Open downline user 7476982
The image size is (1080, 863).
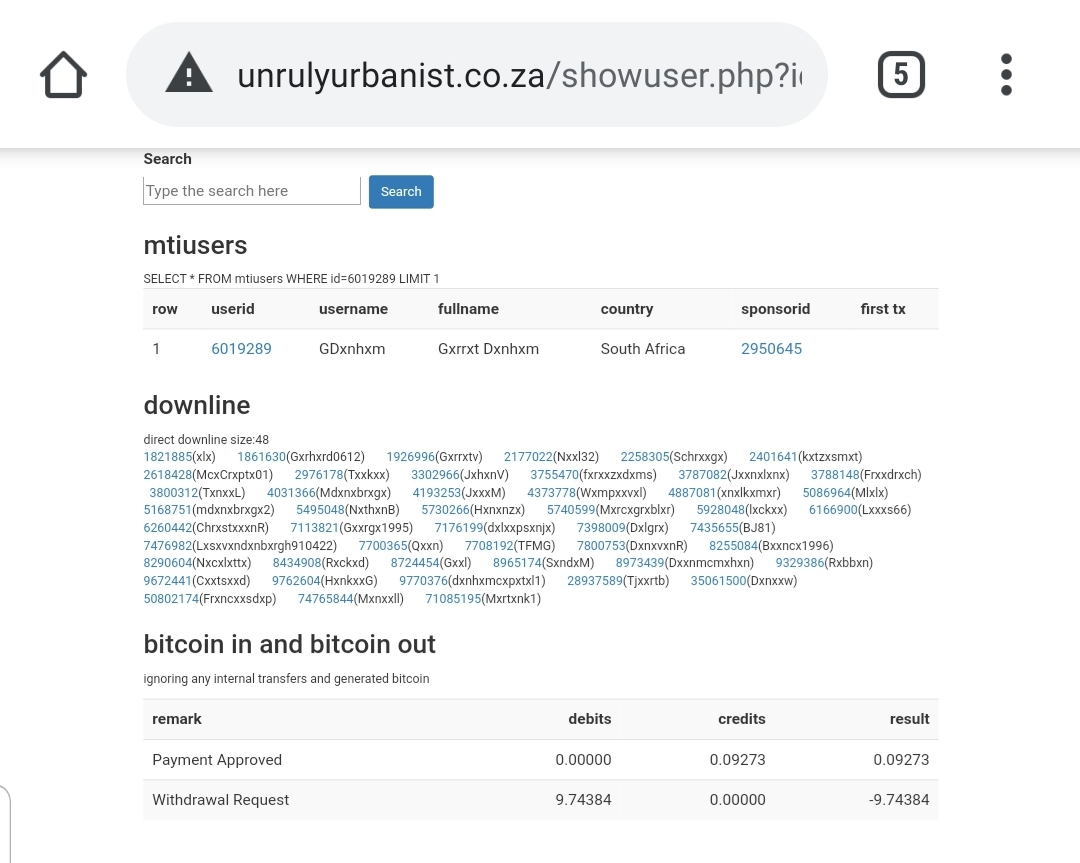168,546
